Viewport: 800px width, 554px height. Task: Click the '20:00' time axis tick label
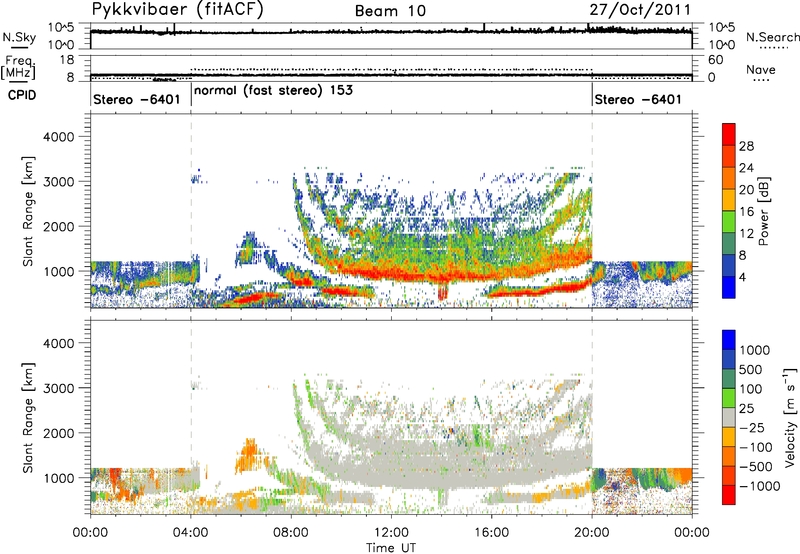(x=591, y=533)
